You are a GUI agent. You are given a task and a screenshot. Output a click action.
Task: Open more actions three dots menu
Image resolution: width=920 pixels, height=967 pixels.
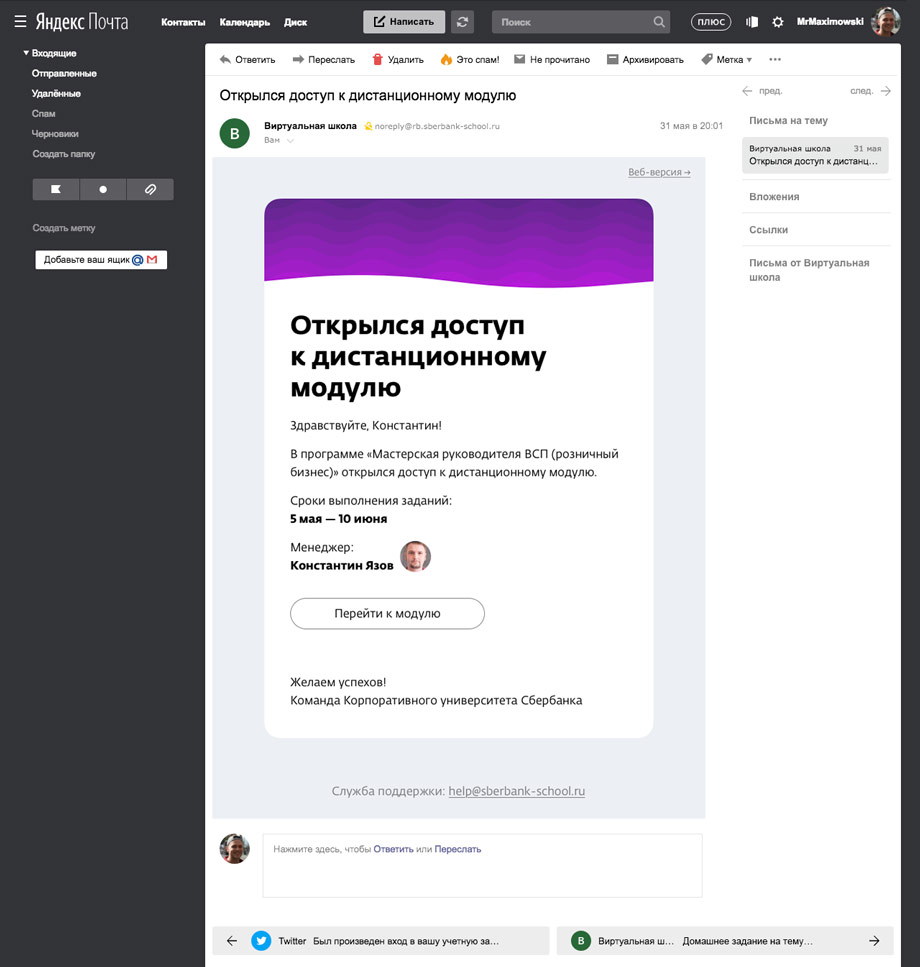(x=775, y=60)
